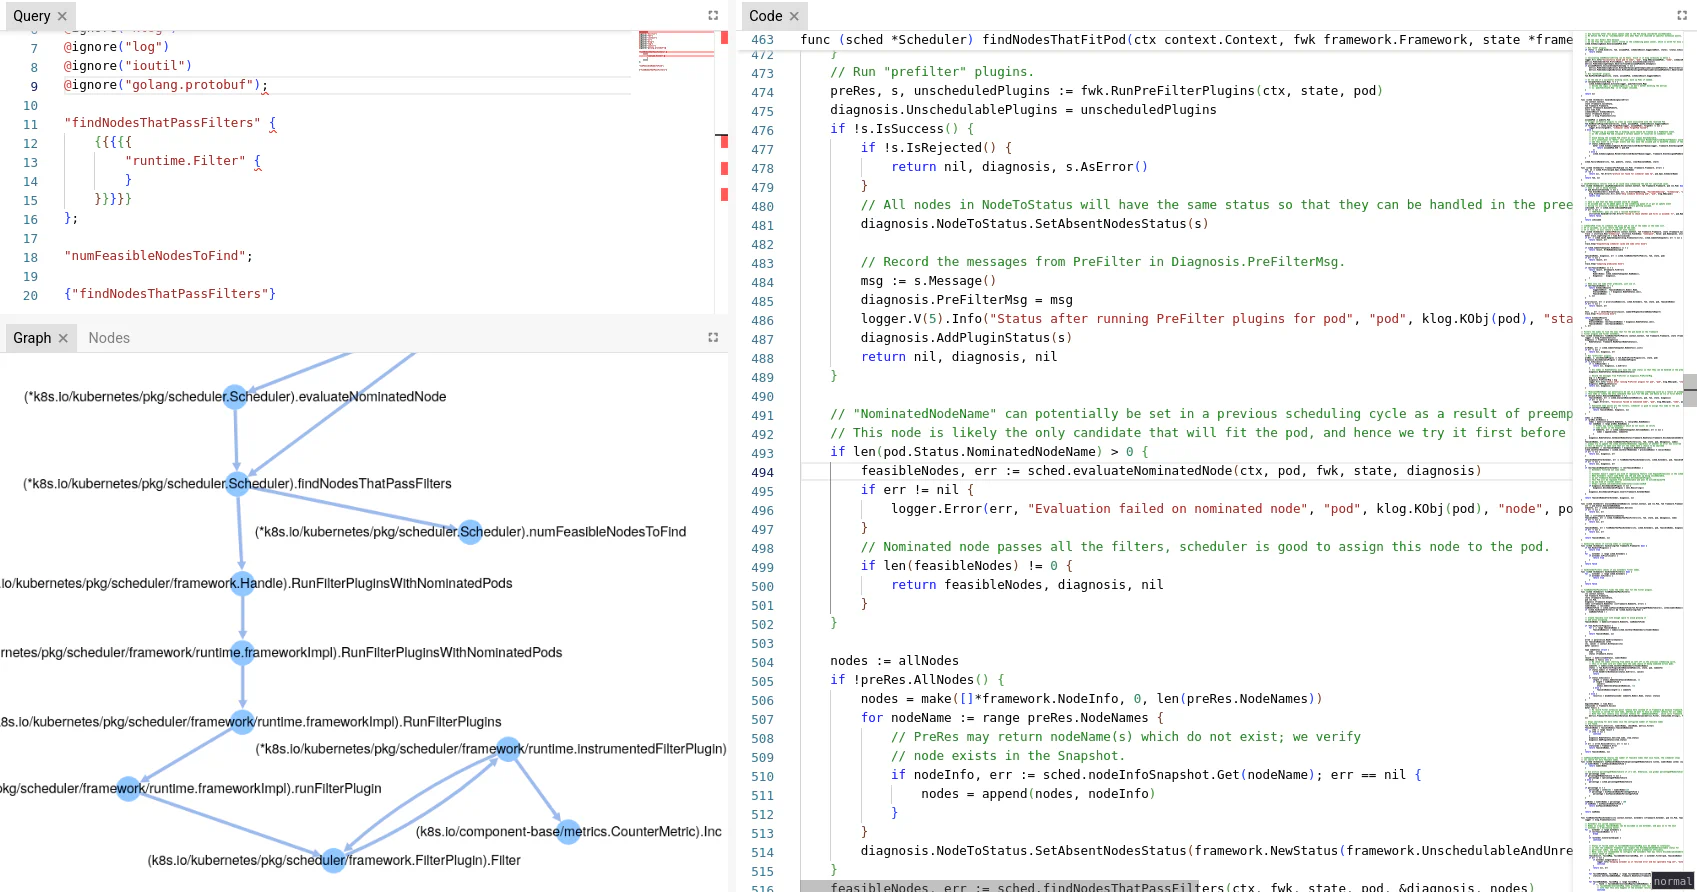Select the evaluateNominatedNode graph node circle
The width and height of the screenshot is (1697, 892).
(x=235, y=397)
